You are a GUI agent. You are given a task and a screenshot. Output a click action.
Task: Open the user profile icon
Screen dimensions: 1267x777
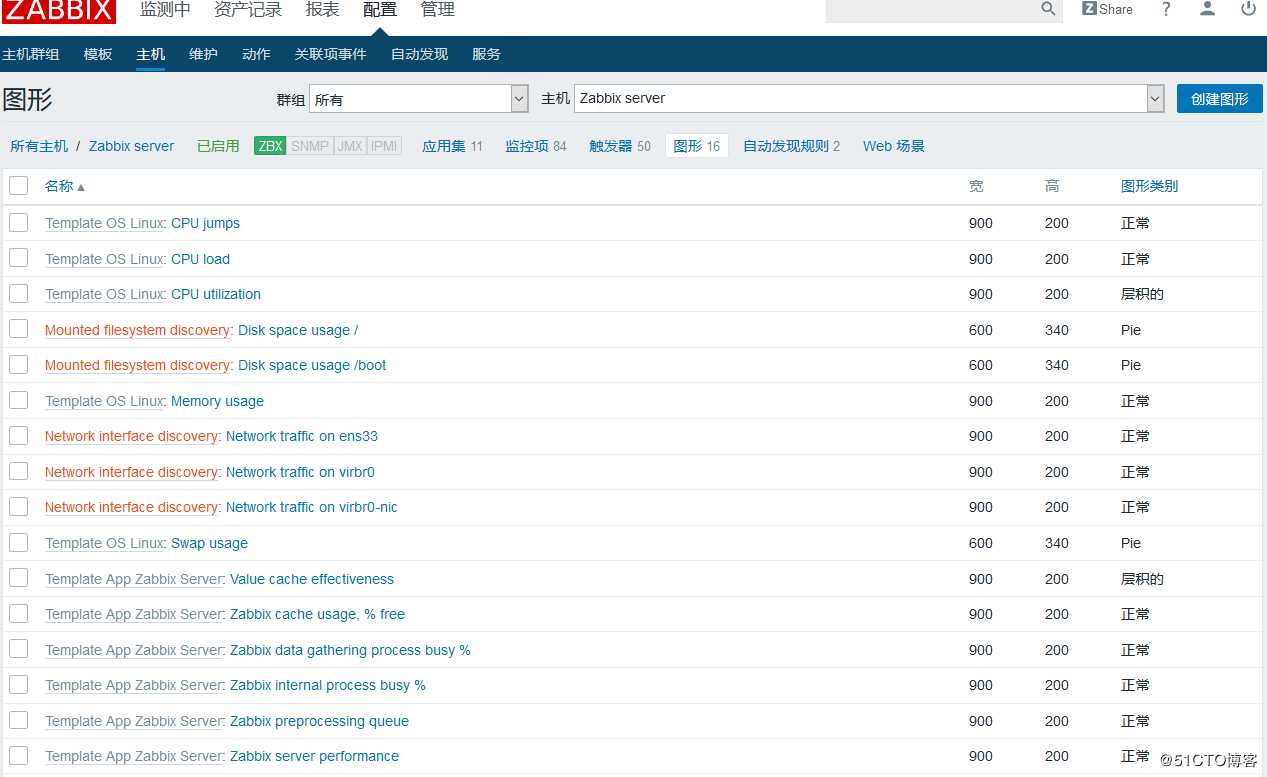pos(1207,9)
